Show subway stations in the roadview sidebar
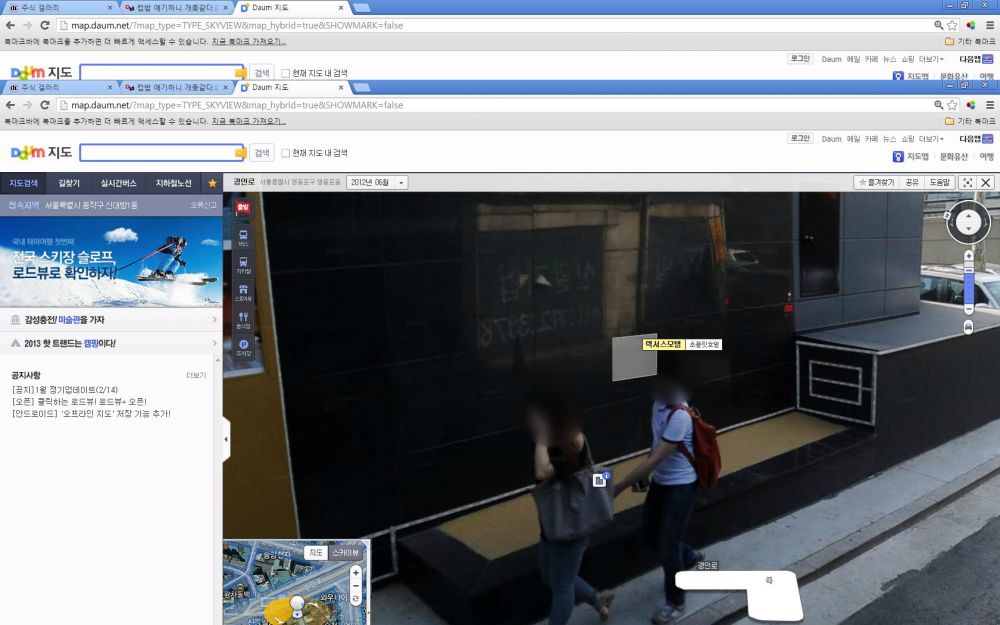The width and height of the screenshot is (1000, 625). [243, 265]
